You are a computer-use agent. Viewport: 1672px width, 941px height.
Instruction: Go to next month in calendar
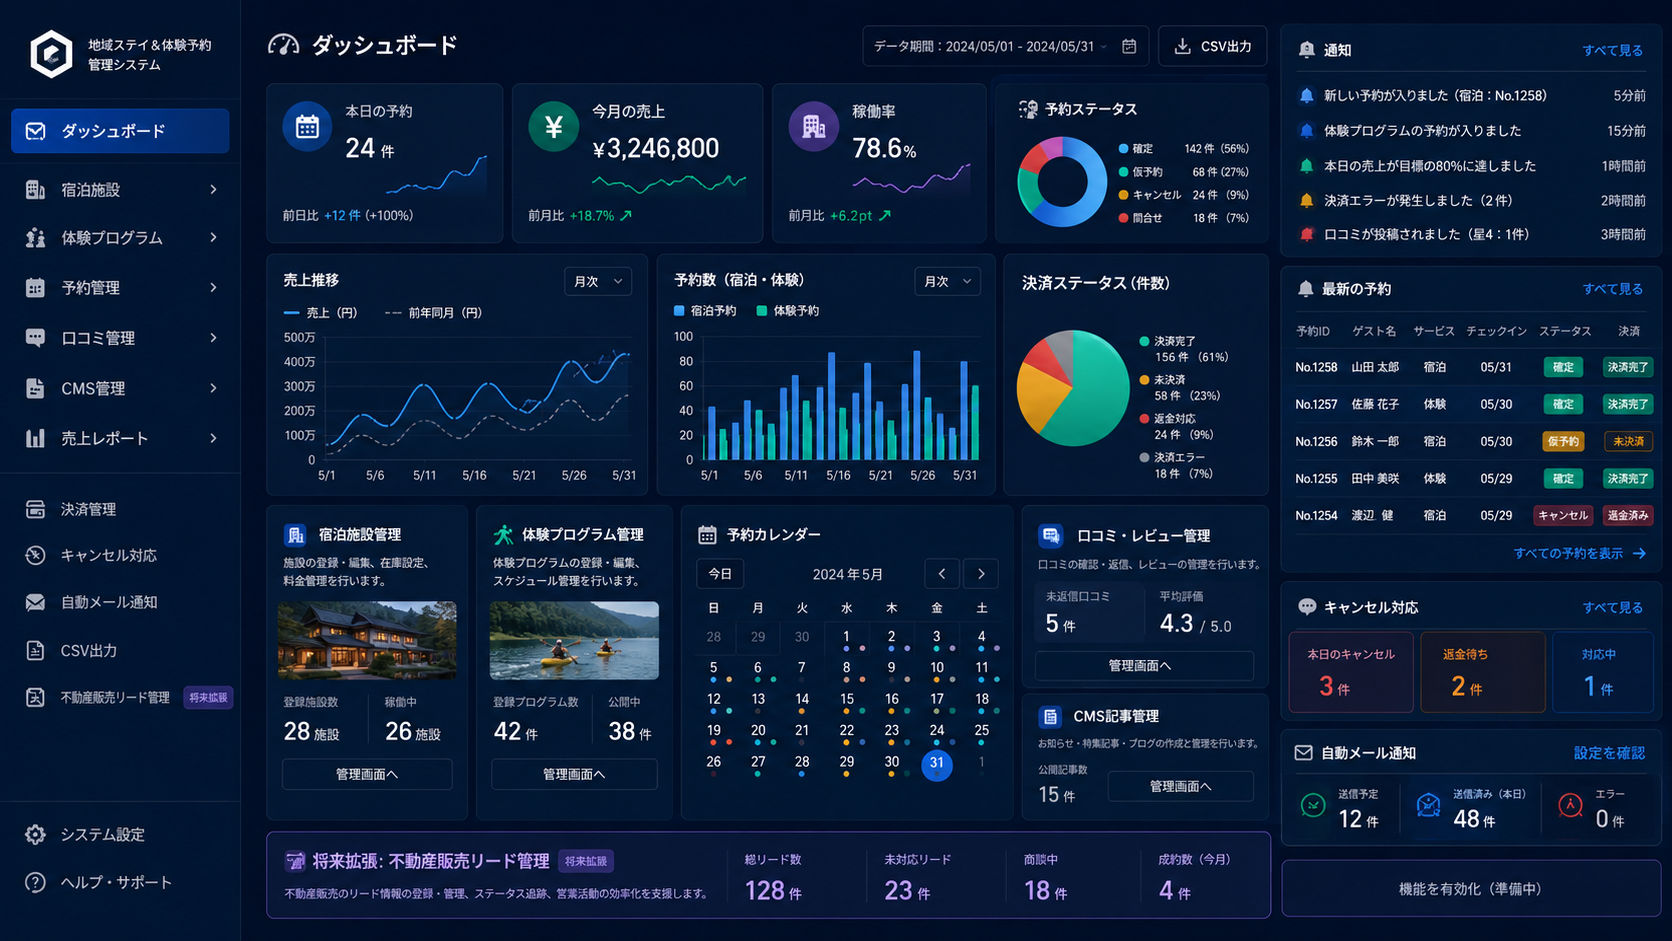tap(981, 574)
